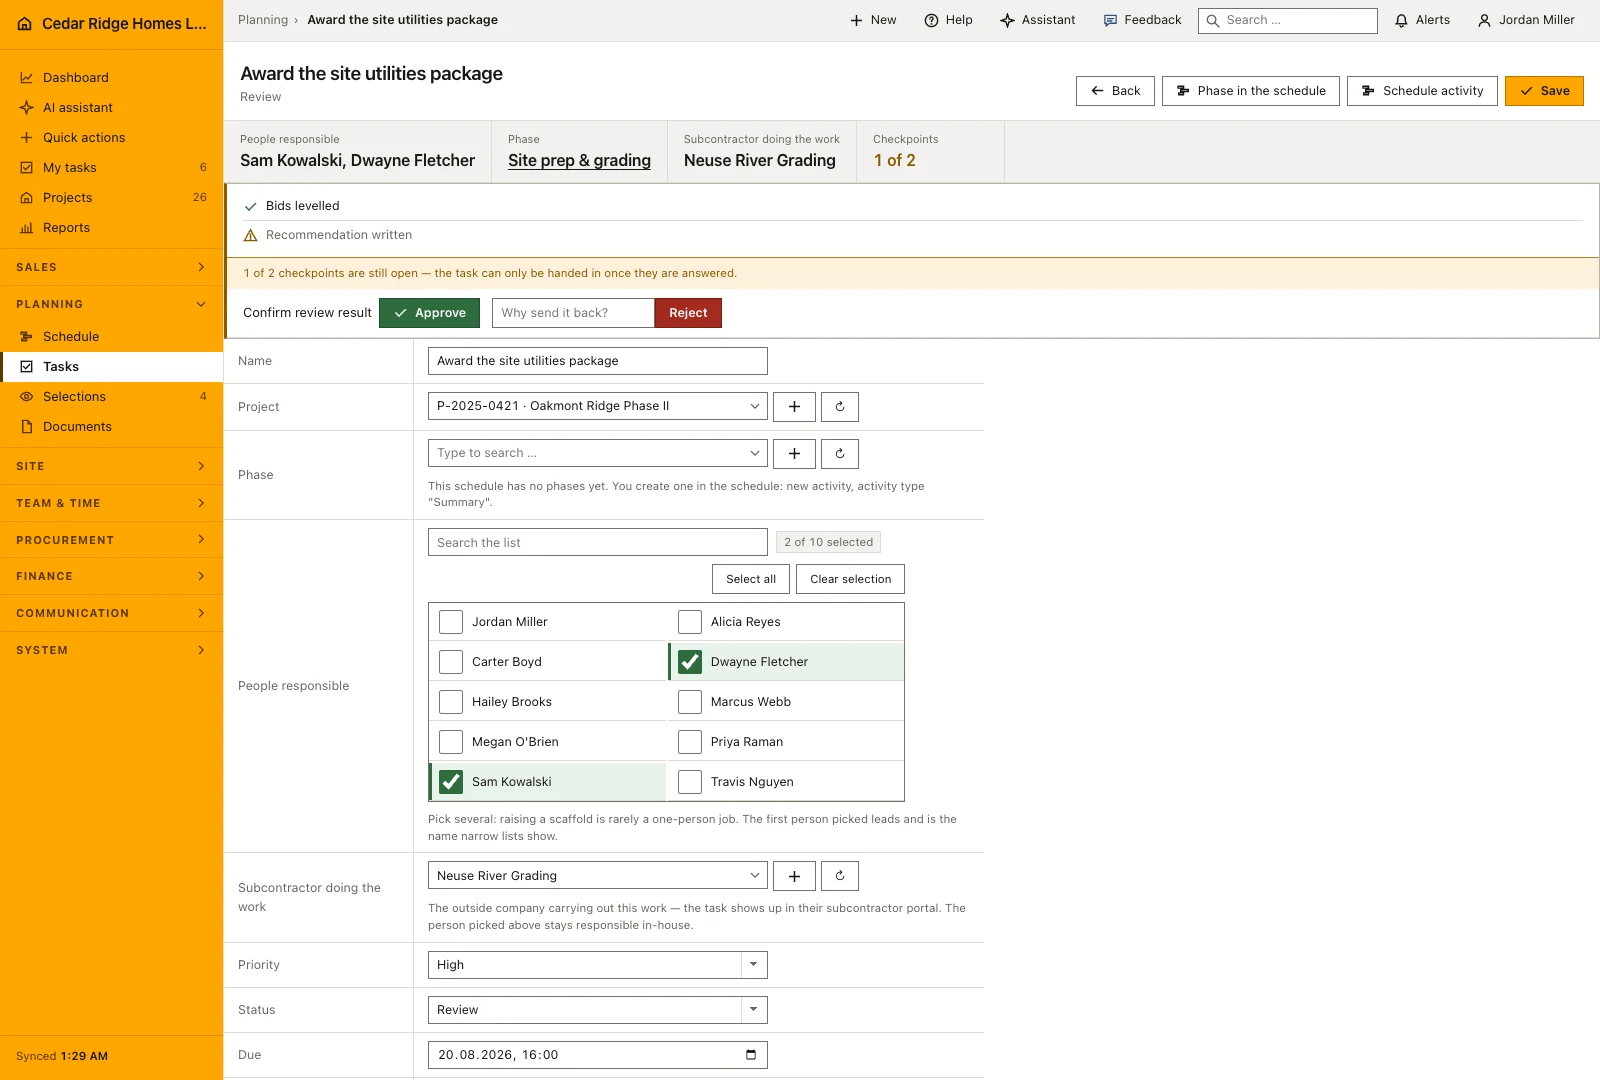Expand the SALES sidebar section
Screen dimensions: 1600x1080
click(x=111, y=267)
